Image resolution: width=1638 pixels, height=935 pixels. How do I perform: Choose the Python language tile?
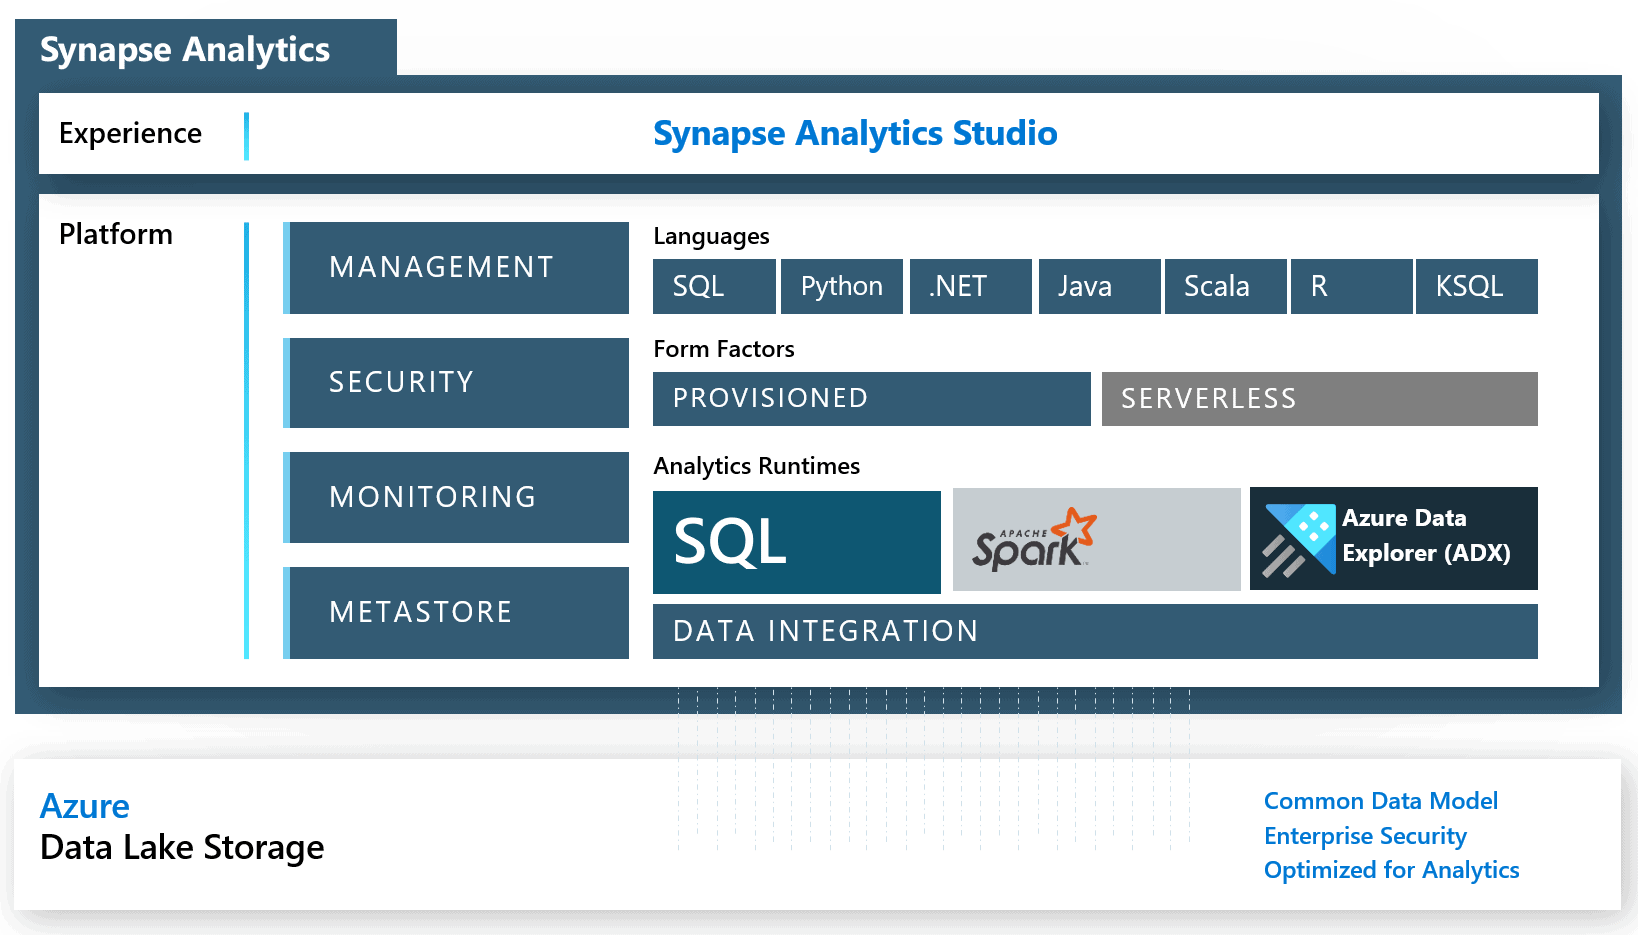[842, 286]
